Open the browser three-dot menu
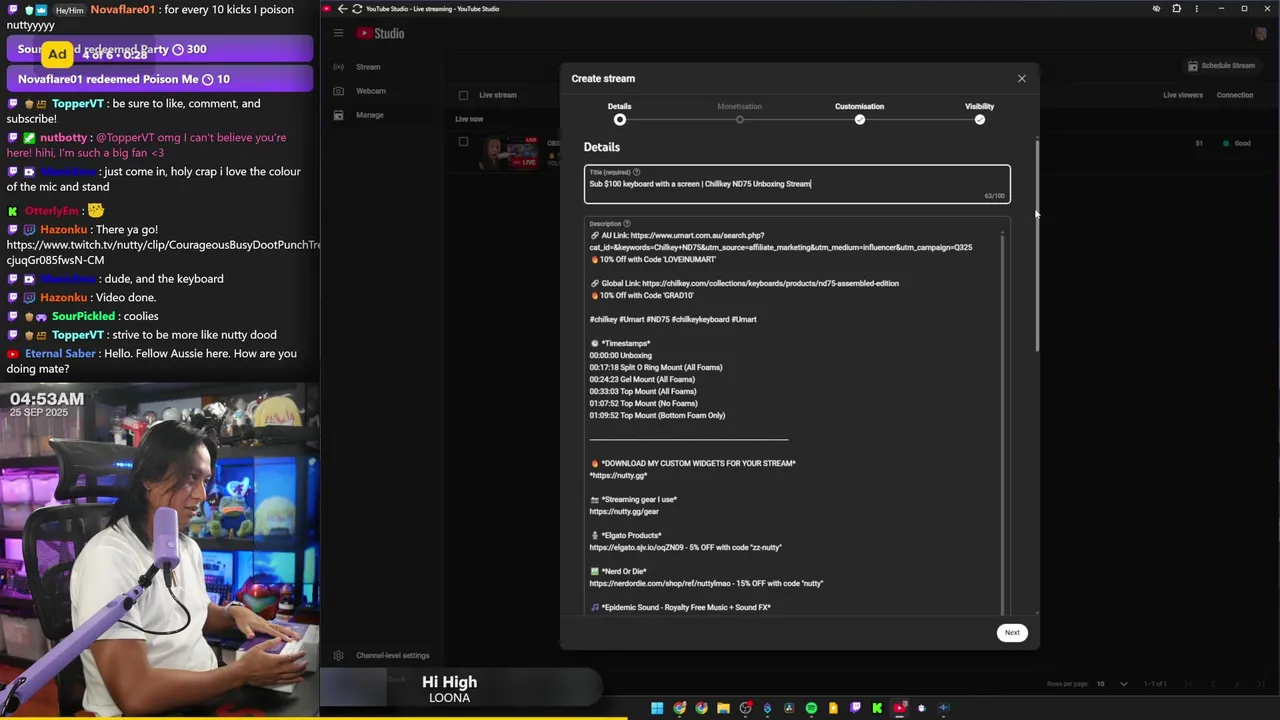 tap(1196, 9)
